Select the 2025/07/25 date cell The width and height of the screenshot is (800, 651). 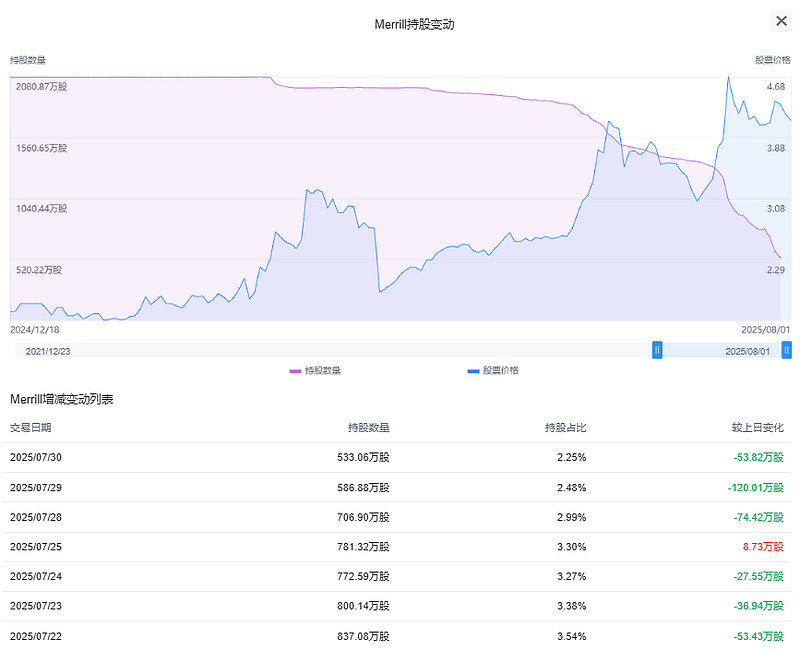point(36,547)
